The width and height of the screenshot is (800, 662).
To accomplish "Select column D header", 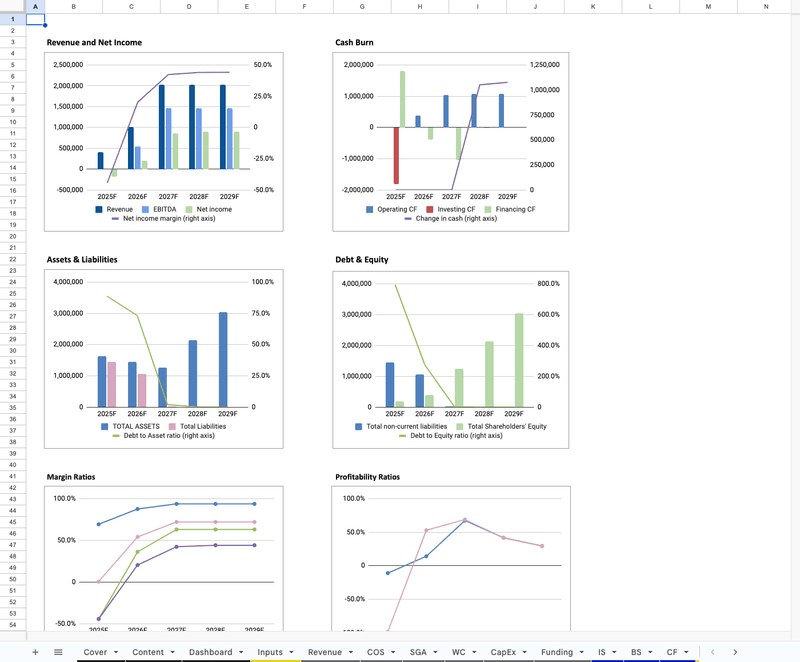I will click(189, 6).
